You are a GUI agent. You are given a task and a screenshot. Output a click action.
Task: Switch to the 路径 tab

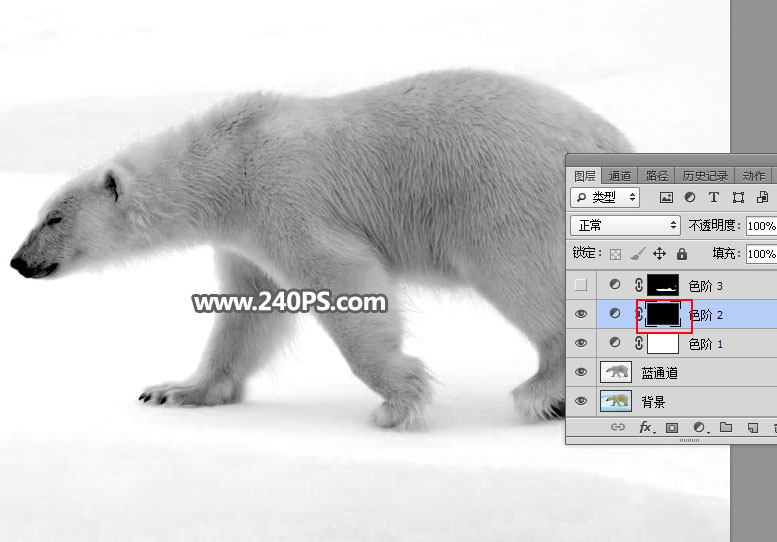(x=657, y=176)
